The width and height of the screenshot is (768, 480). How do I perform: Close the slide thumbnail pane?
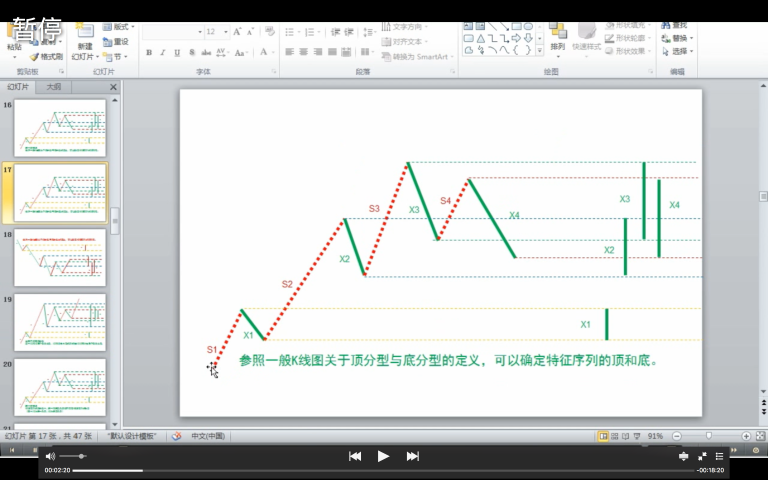click(x=113, y=87)
